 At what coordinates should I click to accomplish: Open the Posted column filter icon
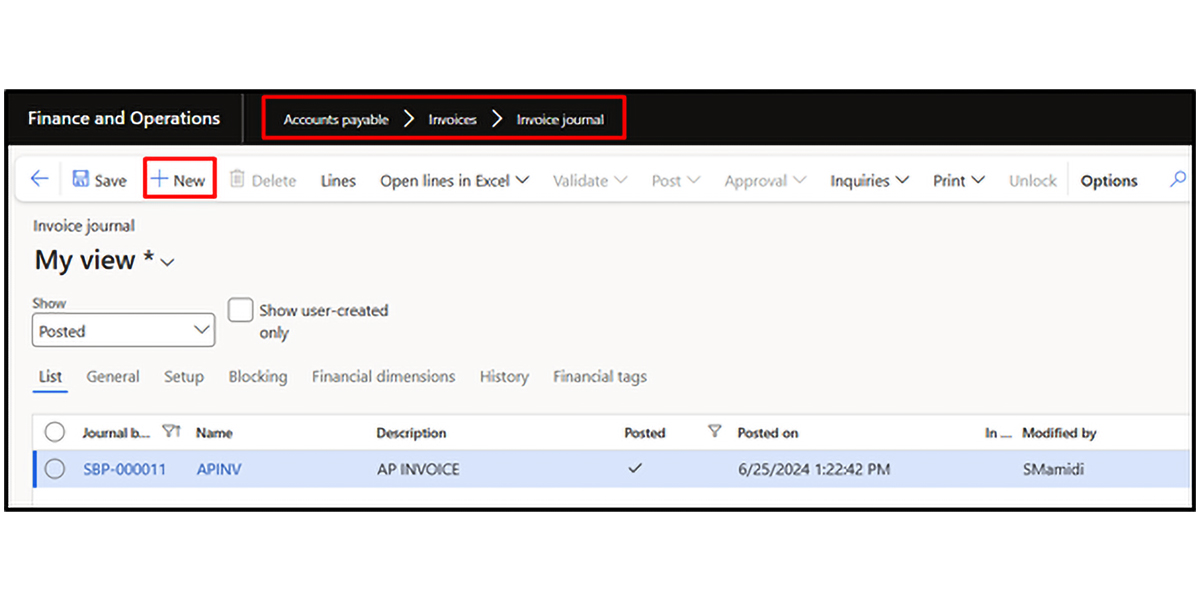[714, 432]
